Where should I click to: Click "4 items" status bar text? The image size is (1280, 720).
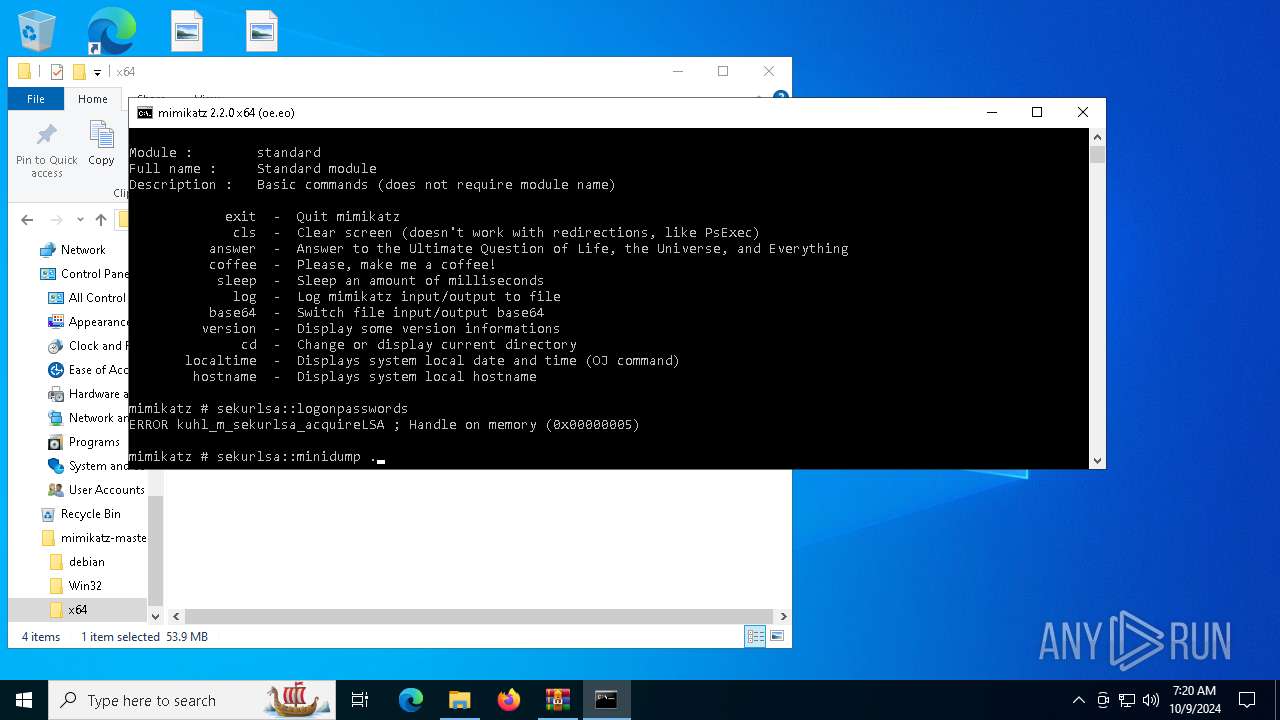point(41,637)
